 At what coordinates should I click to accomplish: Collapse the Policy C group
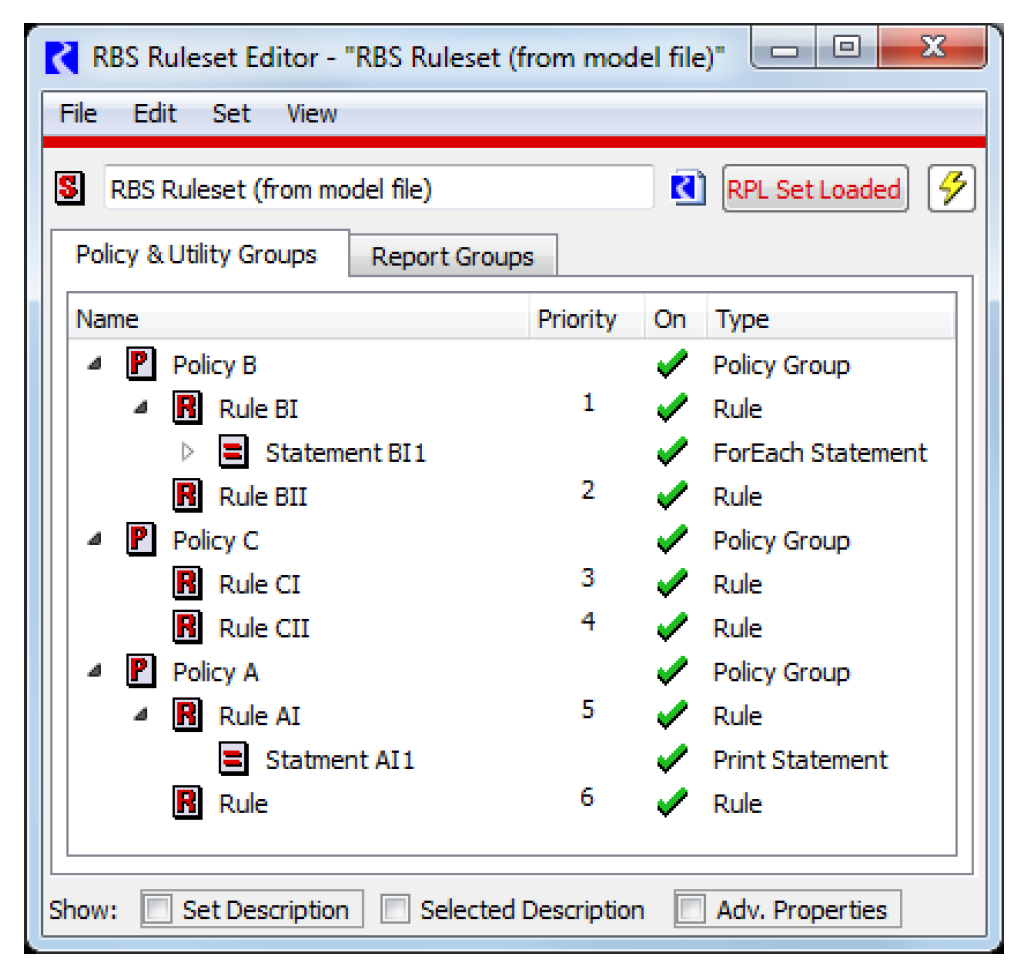pyautogui.click(x=95, y=540)
